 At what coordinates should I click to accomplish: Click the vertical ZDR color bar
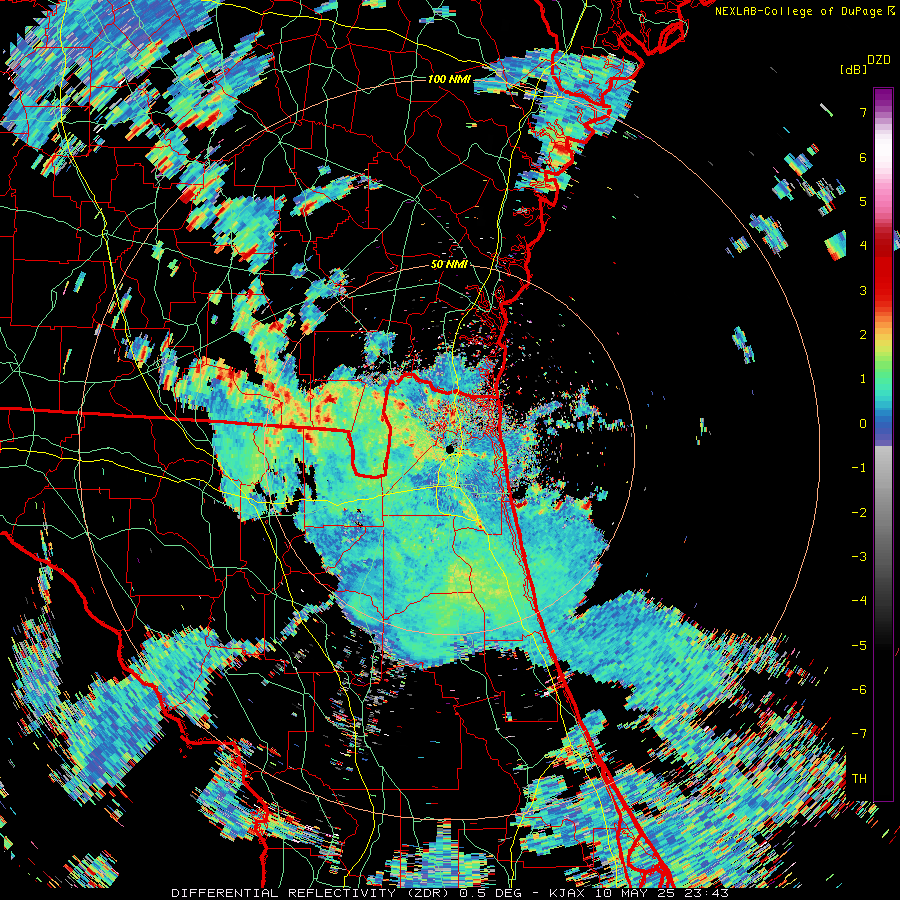pyautogui.click(x=883, y=445)
